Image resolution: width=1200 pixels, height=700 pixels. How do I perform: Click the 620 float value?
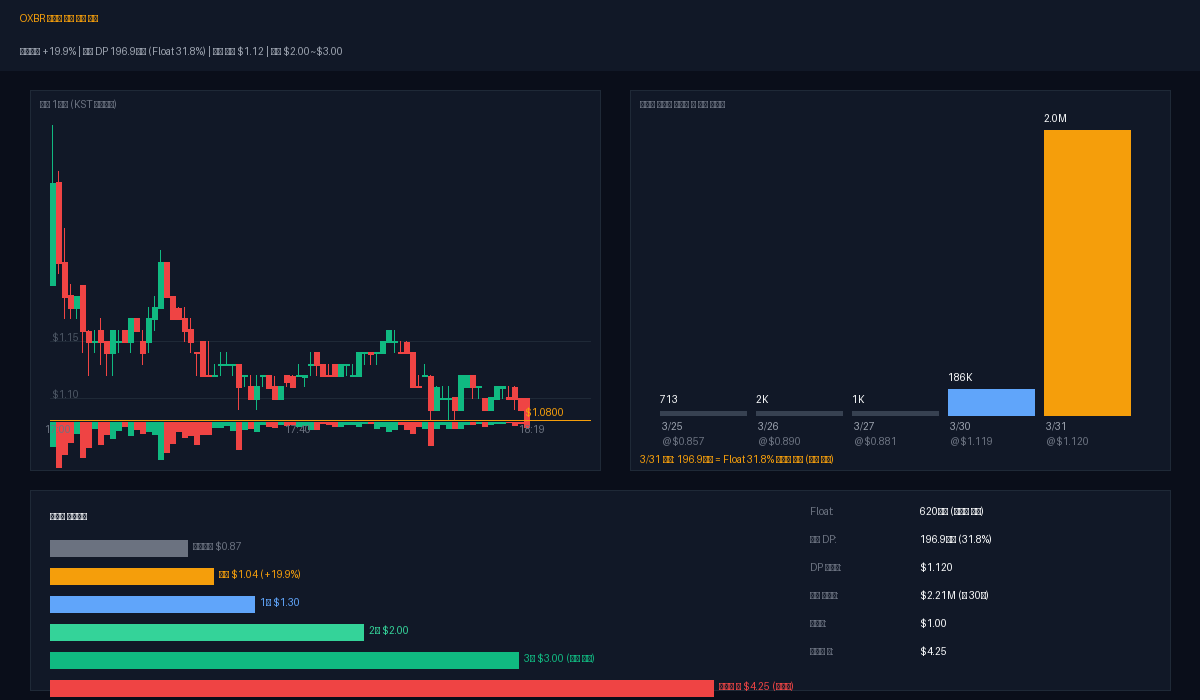952,511
